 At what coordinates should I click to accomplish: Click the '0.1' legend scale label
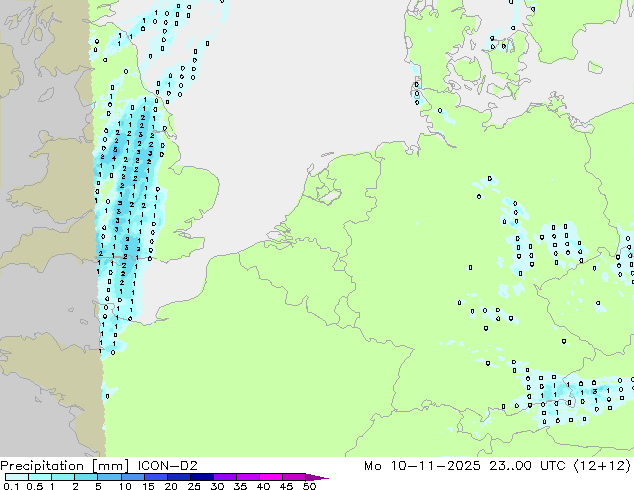click(x=11, y=486)
